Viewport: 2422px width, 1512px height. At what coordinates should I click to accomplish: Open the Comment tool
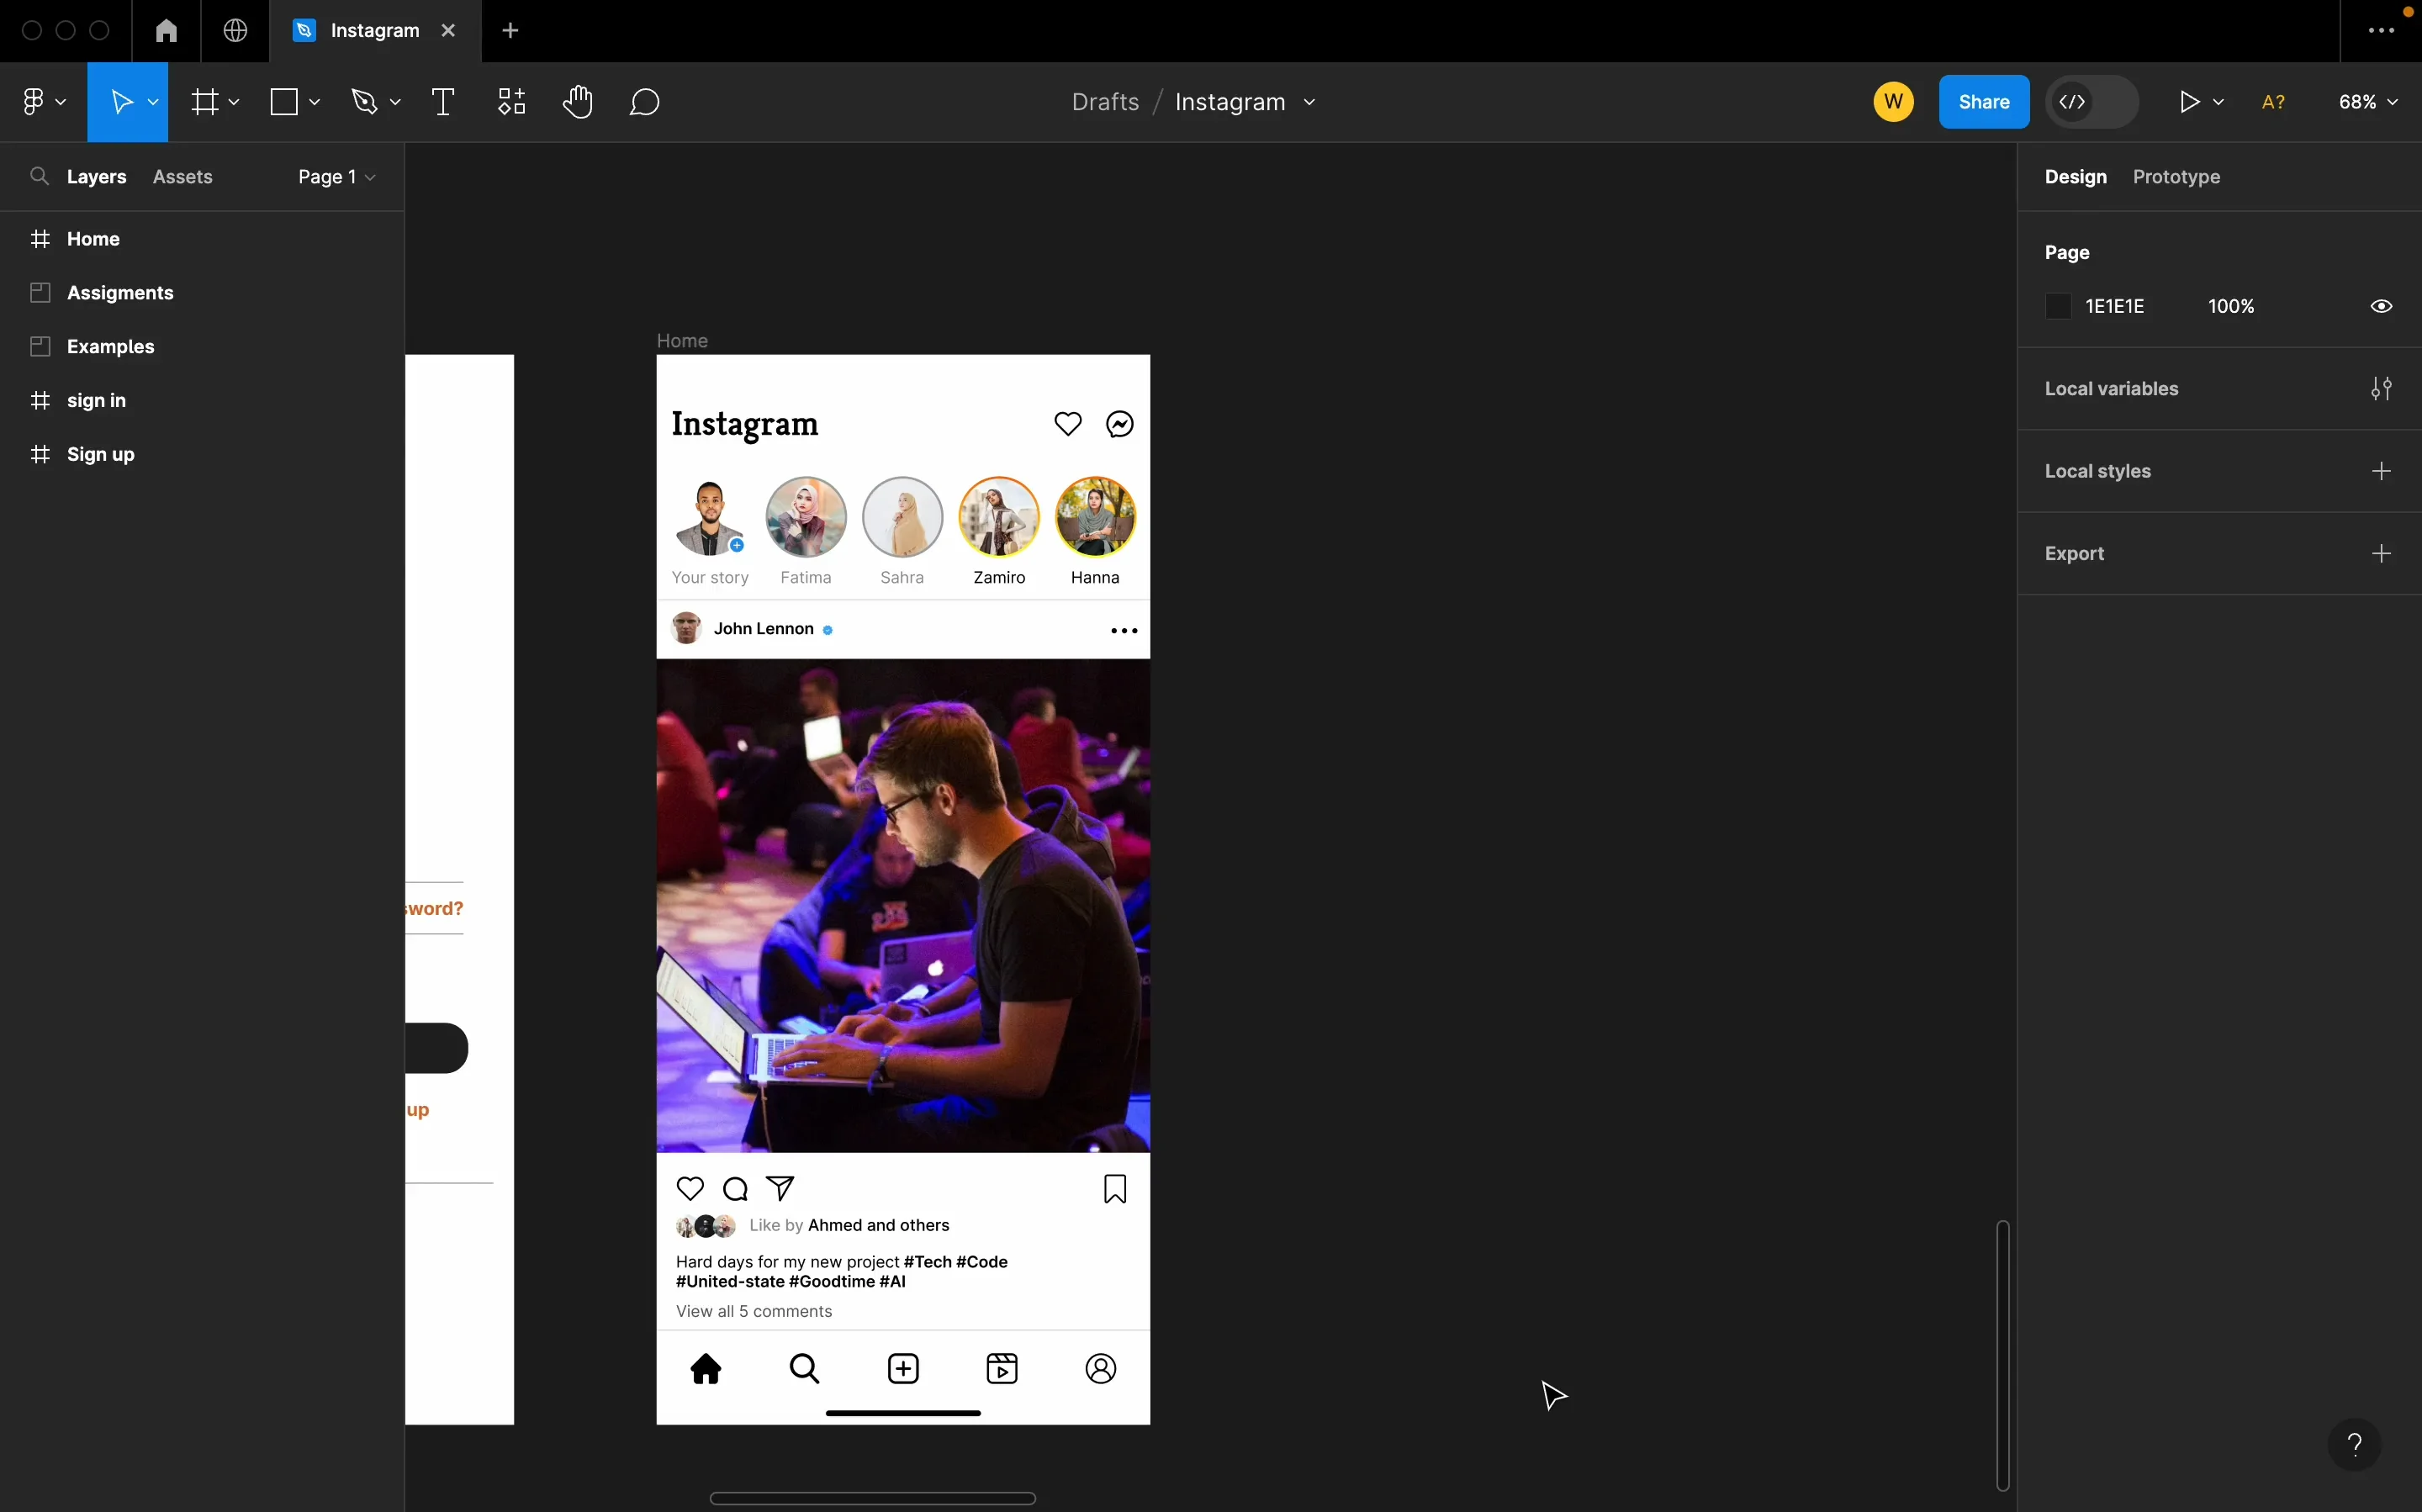[643, 101]
